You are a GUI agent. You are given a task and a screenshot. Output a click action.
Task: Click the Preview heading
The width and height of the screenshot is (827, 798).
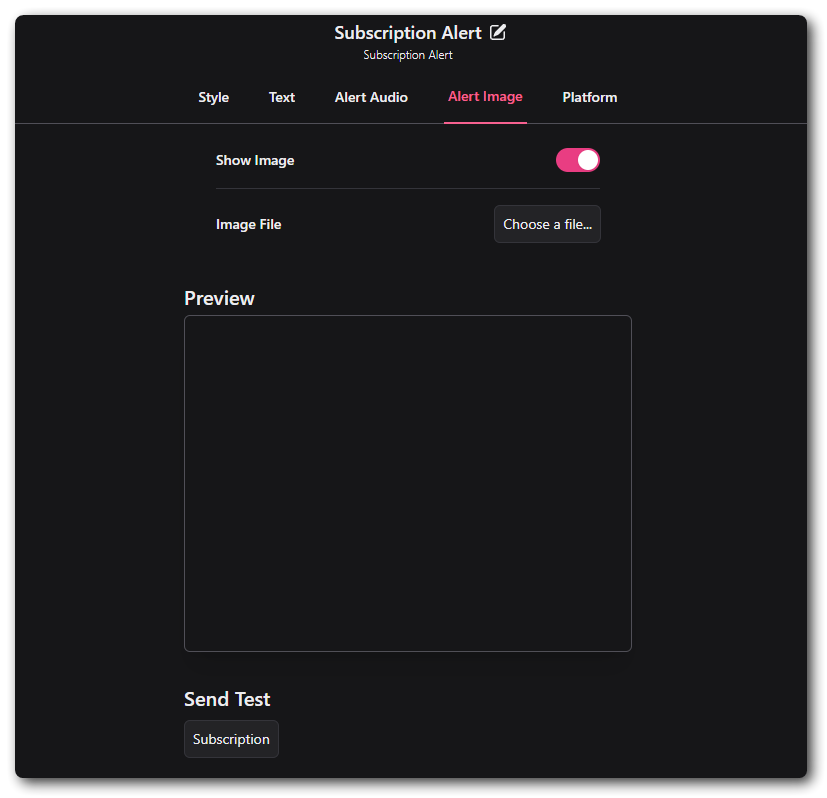point(219,298)
